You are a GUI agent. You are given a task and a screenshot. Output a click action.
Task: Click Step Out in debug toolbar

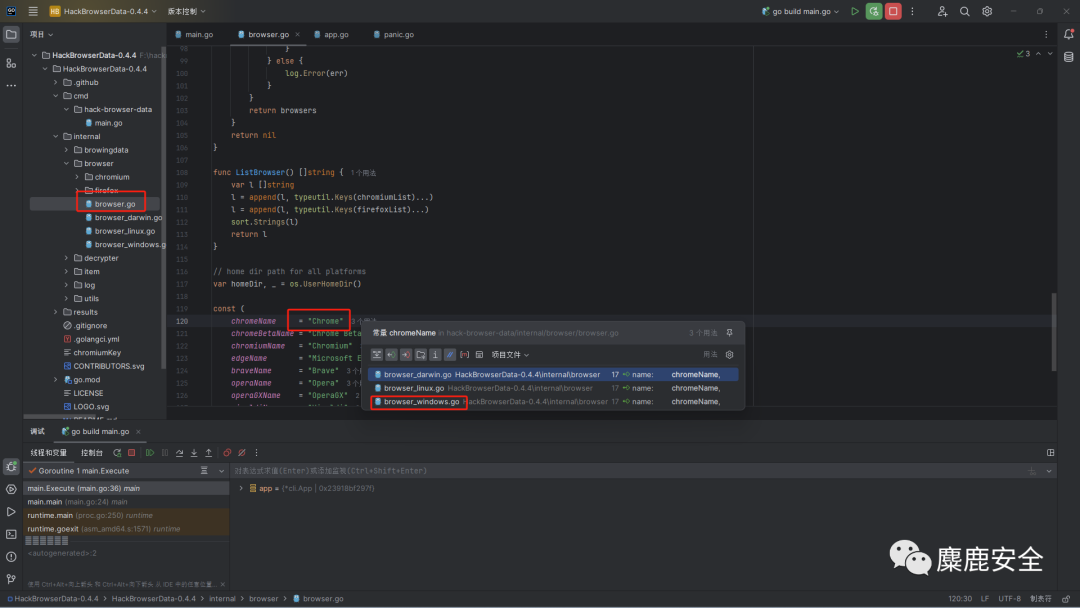coord(208,452)
